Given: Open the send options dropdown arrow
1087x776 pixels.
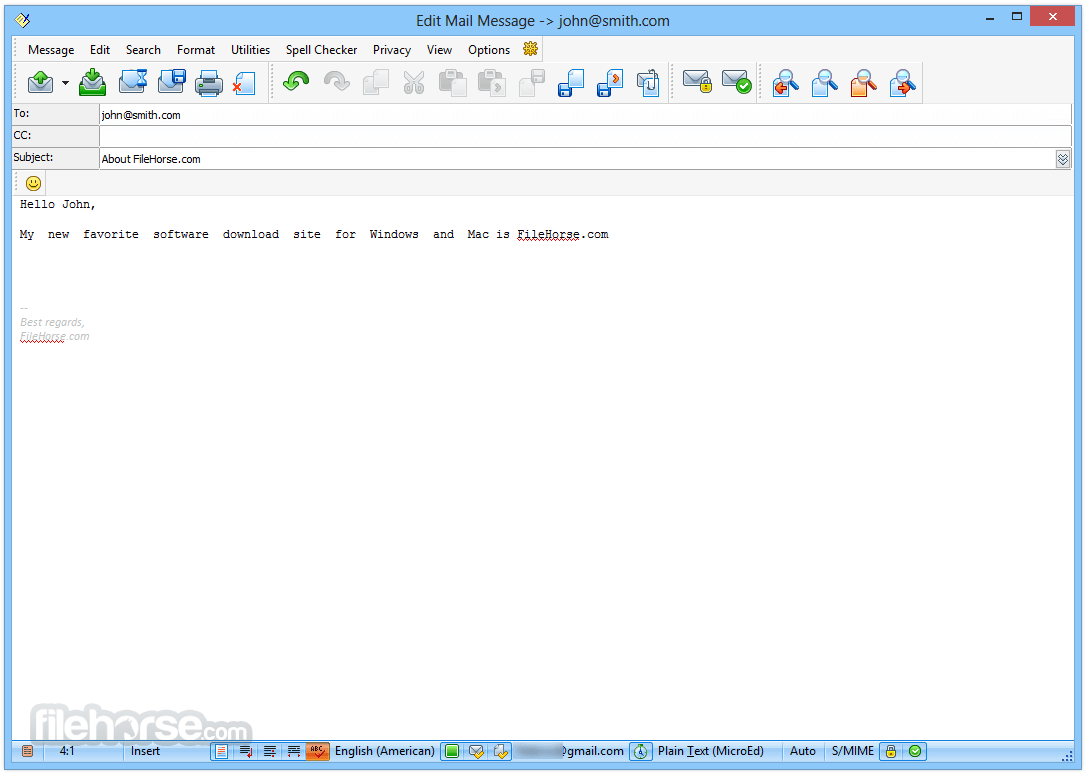Looking at the screenshot, I should 65,83.
